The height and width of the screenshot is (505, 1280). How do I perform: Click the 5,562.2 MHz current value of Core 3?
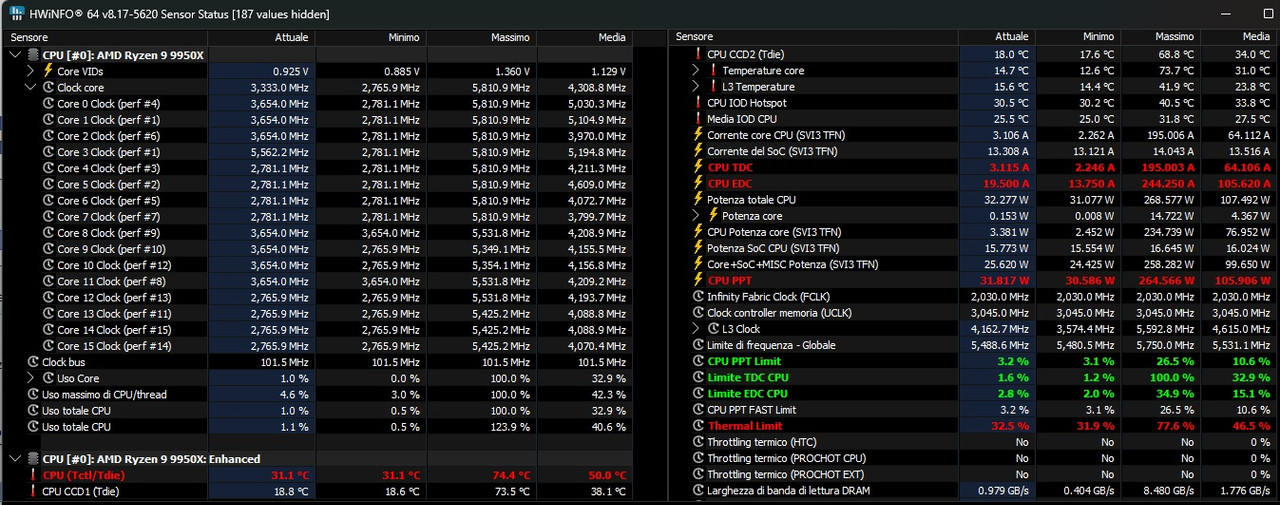coord(279,152)
